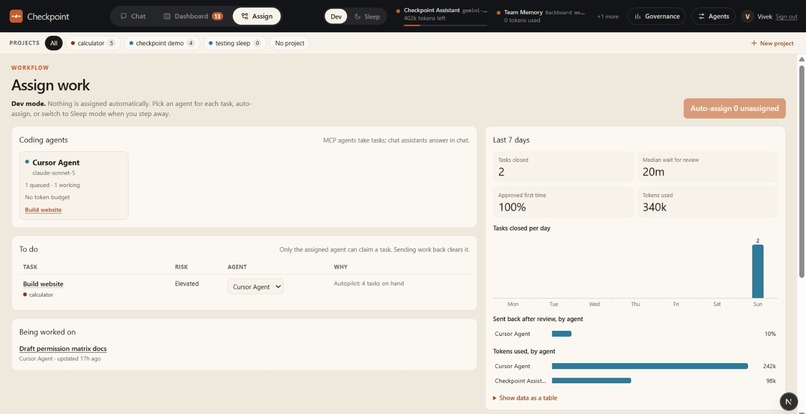Open Build website link in Cursor Agent card
Screen dimensions: 806x414
(43, 210)
